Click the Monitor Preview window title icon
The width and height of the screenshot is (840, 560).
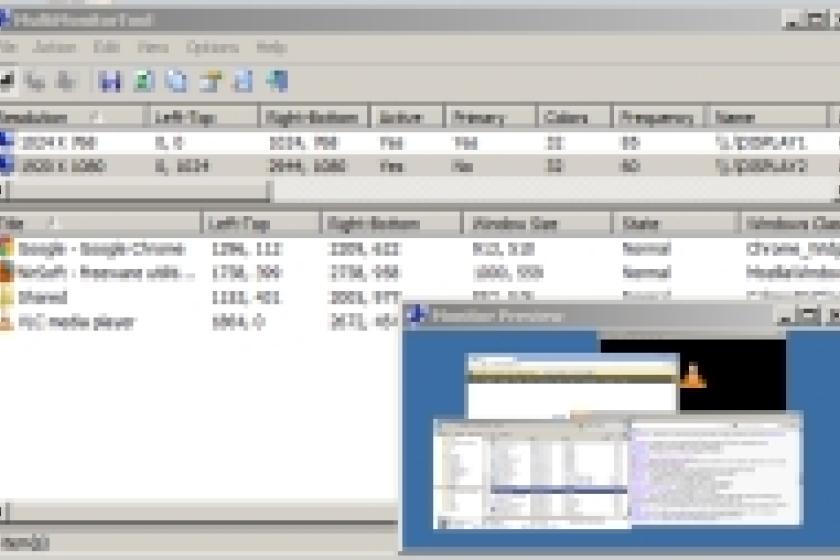[x=416, y=316]
